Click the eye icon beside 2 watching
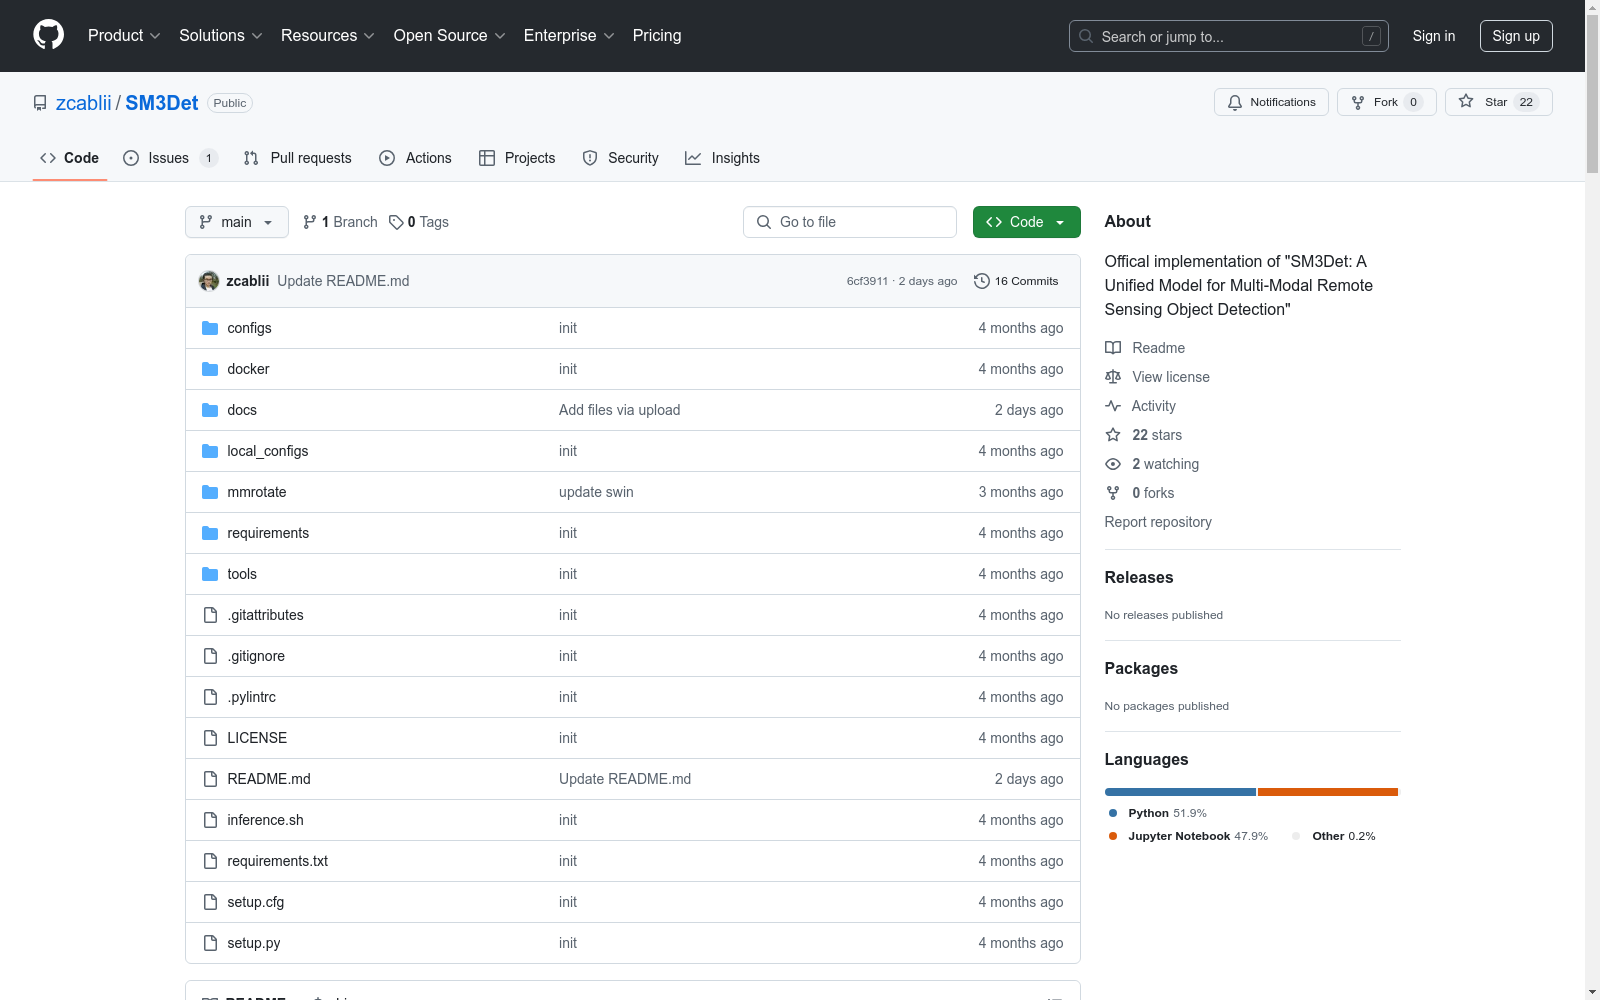This screenshot has width=1600, height=1000. [1113, 464]
